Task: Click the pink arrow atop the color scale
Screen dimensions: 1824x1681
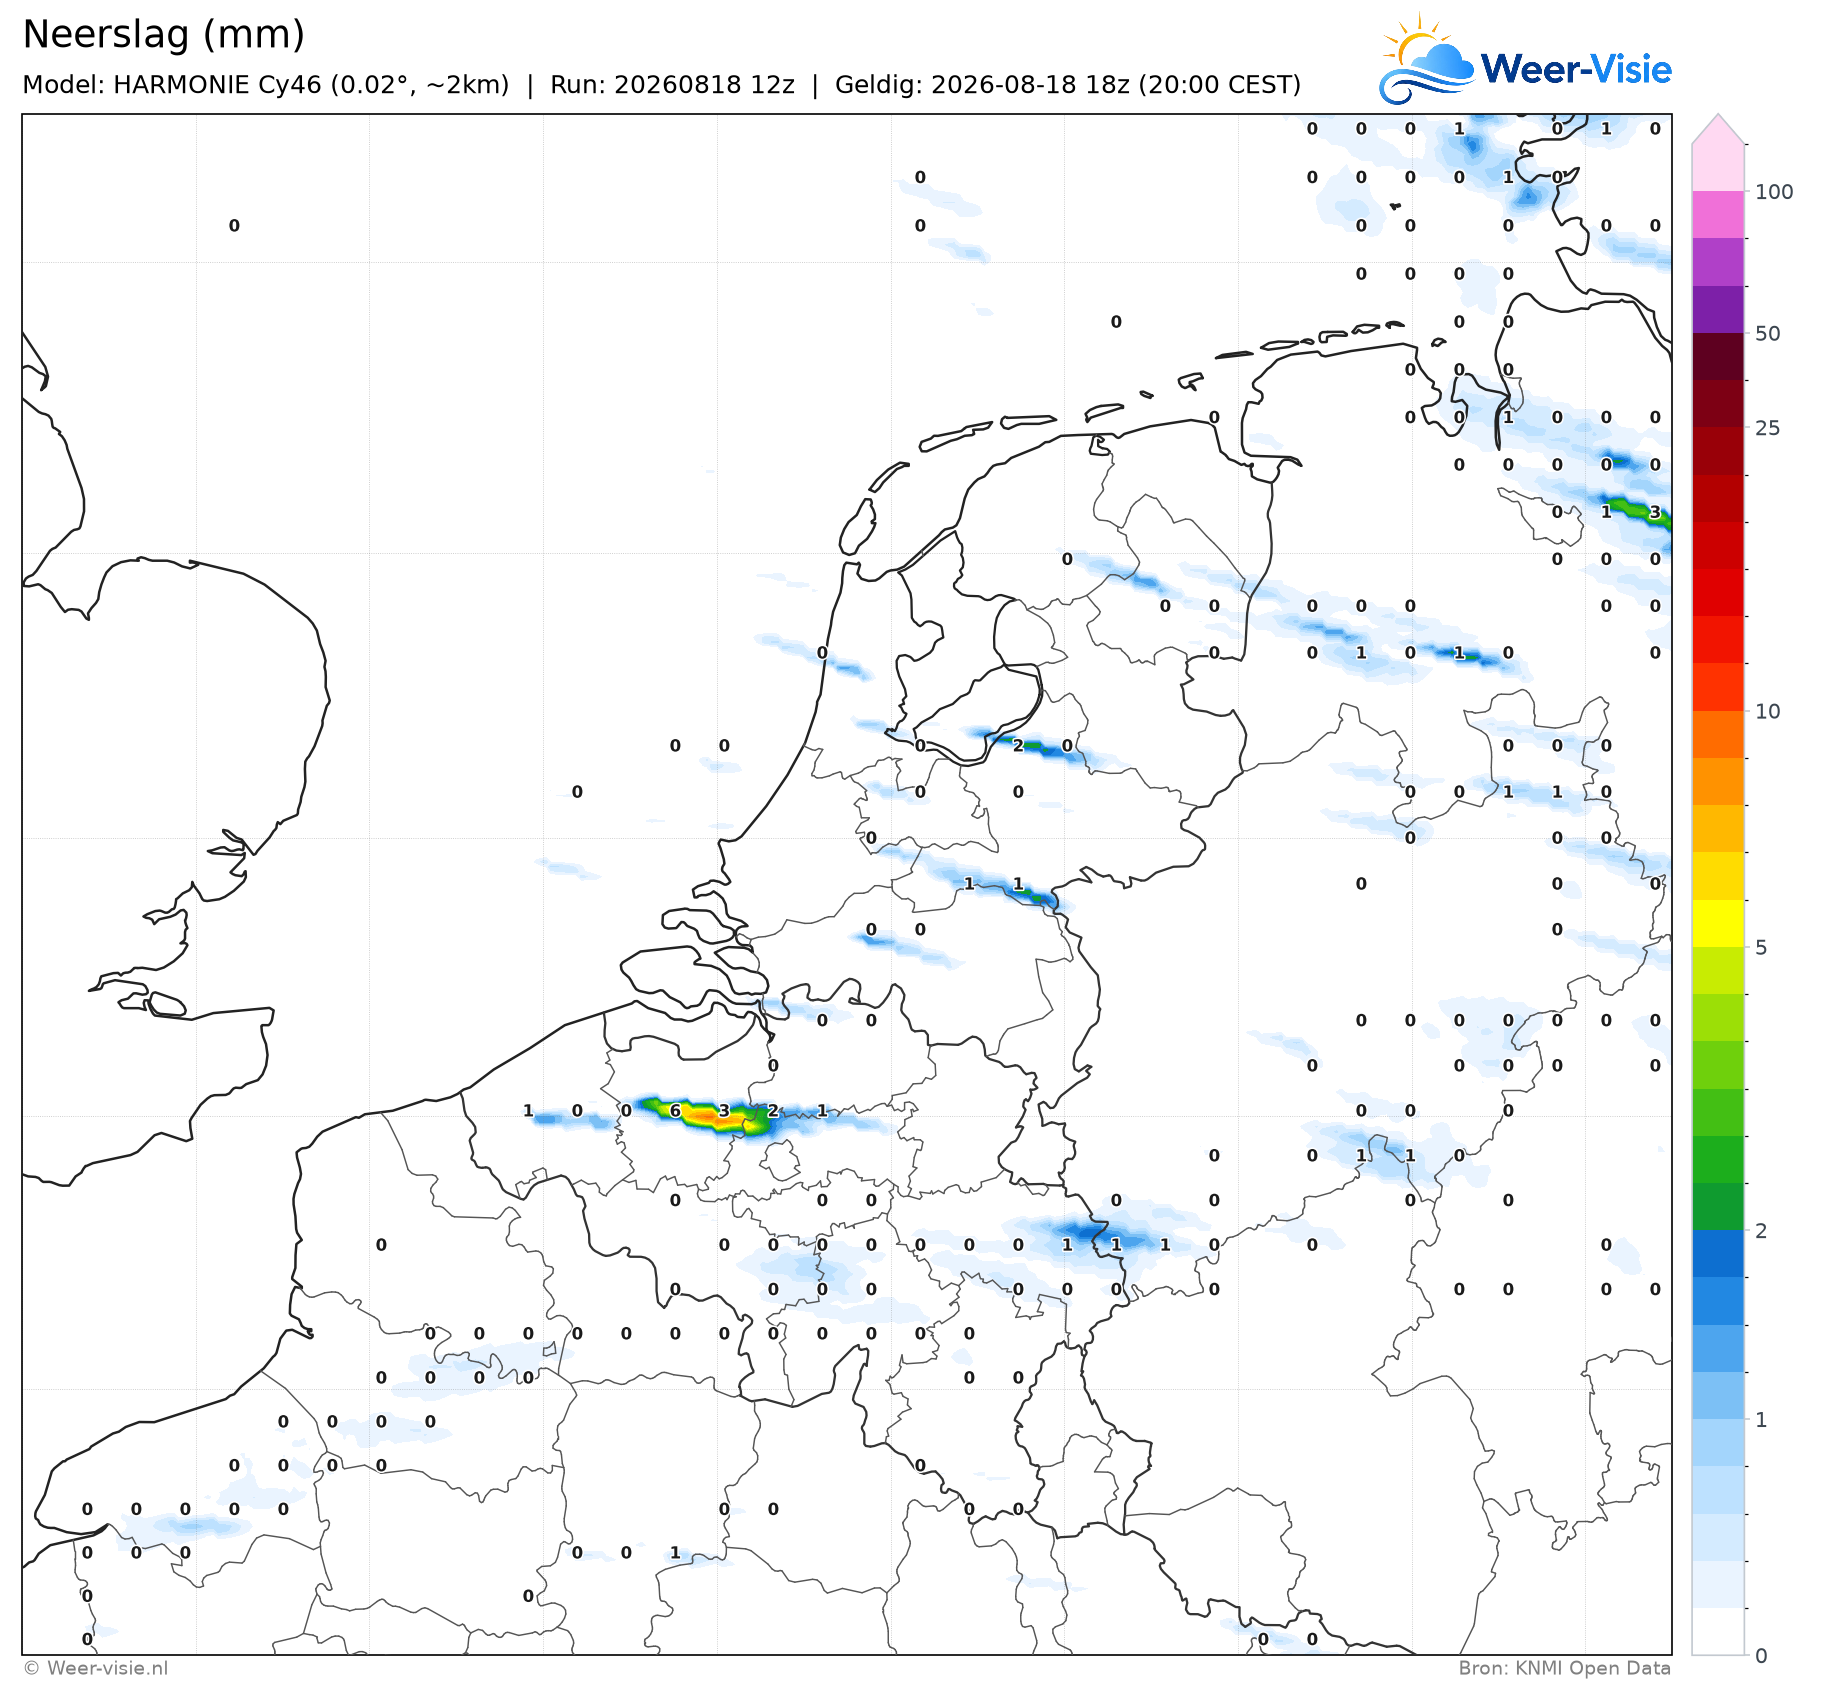Action: [1718, 129]
